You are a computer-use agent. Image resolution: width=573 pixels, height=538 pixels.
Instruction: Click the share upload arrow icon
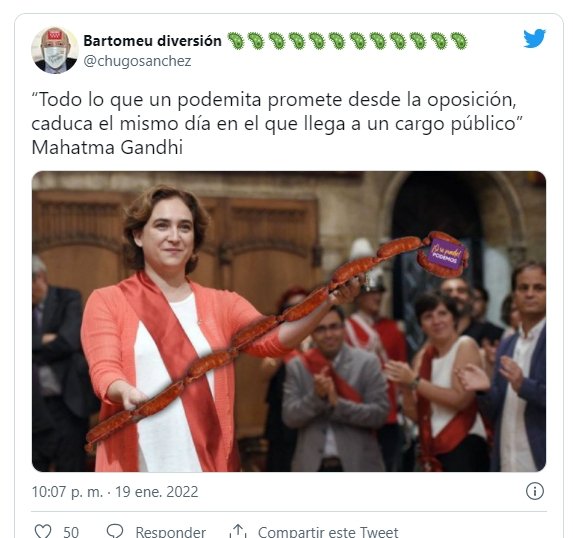238,531
